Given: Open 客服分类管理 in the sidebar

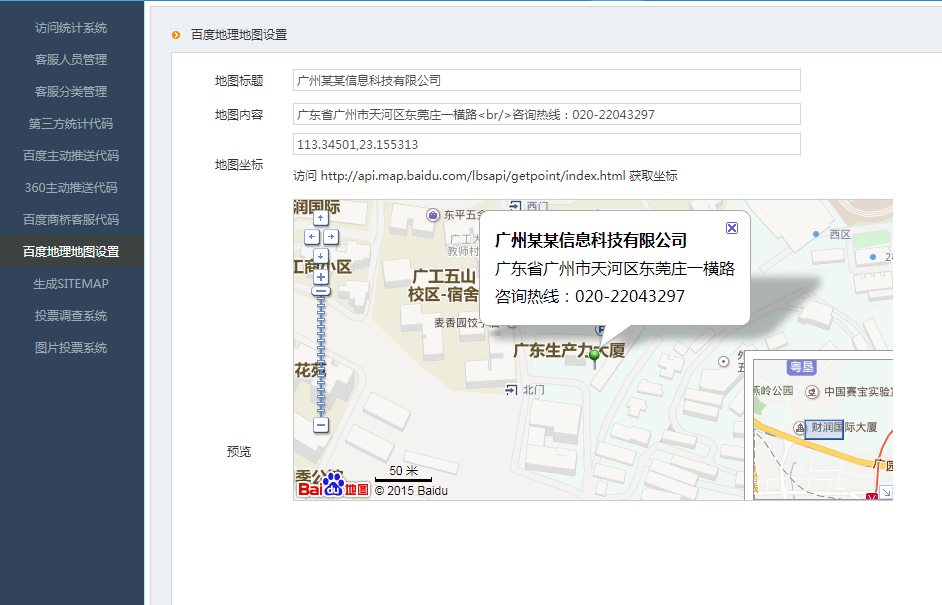Looking at the screenshot, I should [71, 91].
